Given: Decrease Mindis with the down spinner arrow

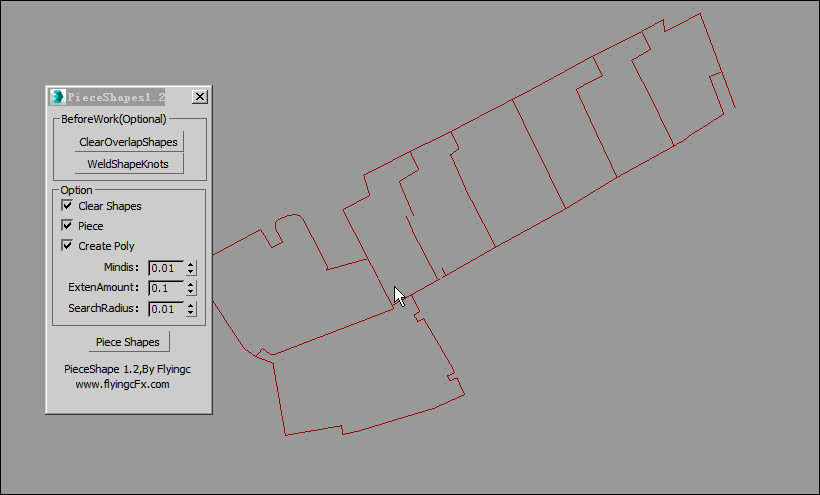Looking at the screenshot, I should coord(191,272).
